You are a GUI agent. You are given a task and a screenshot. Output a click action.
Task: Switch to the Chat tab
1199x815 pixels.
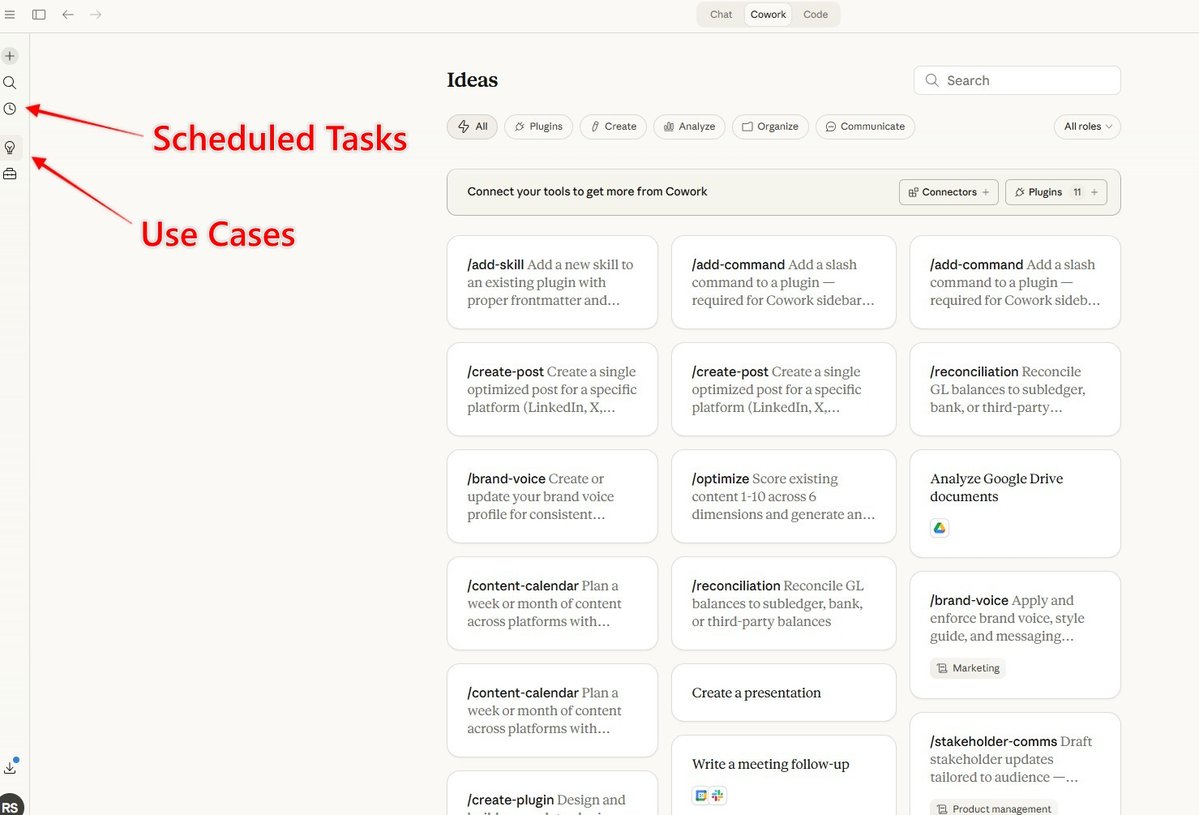[720, 15]
